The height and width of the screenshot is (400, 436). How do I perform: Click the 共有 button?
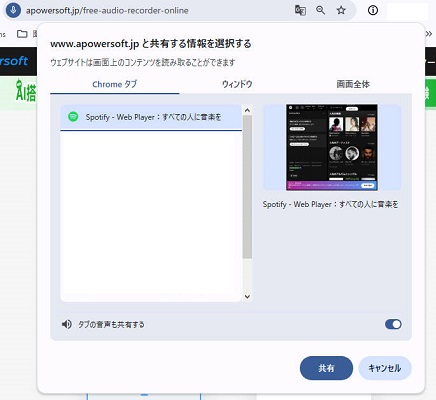point(326,368)
